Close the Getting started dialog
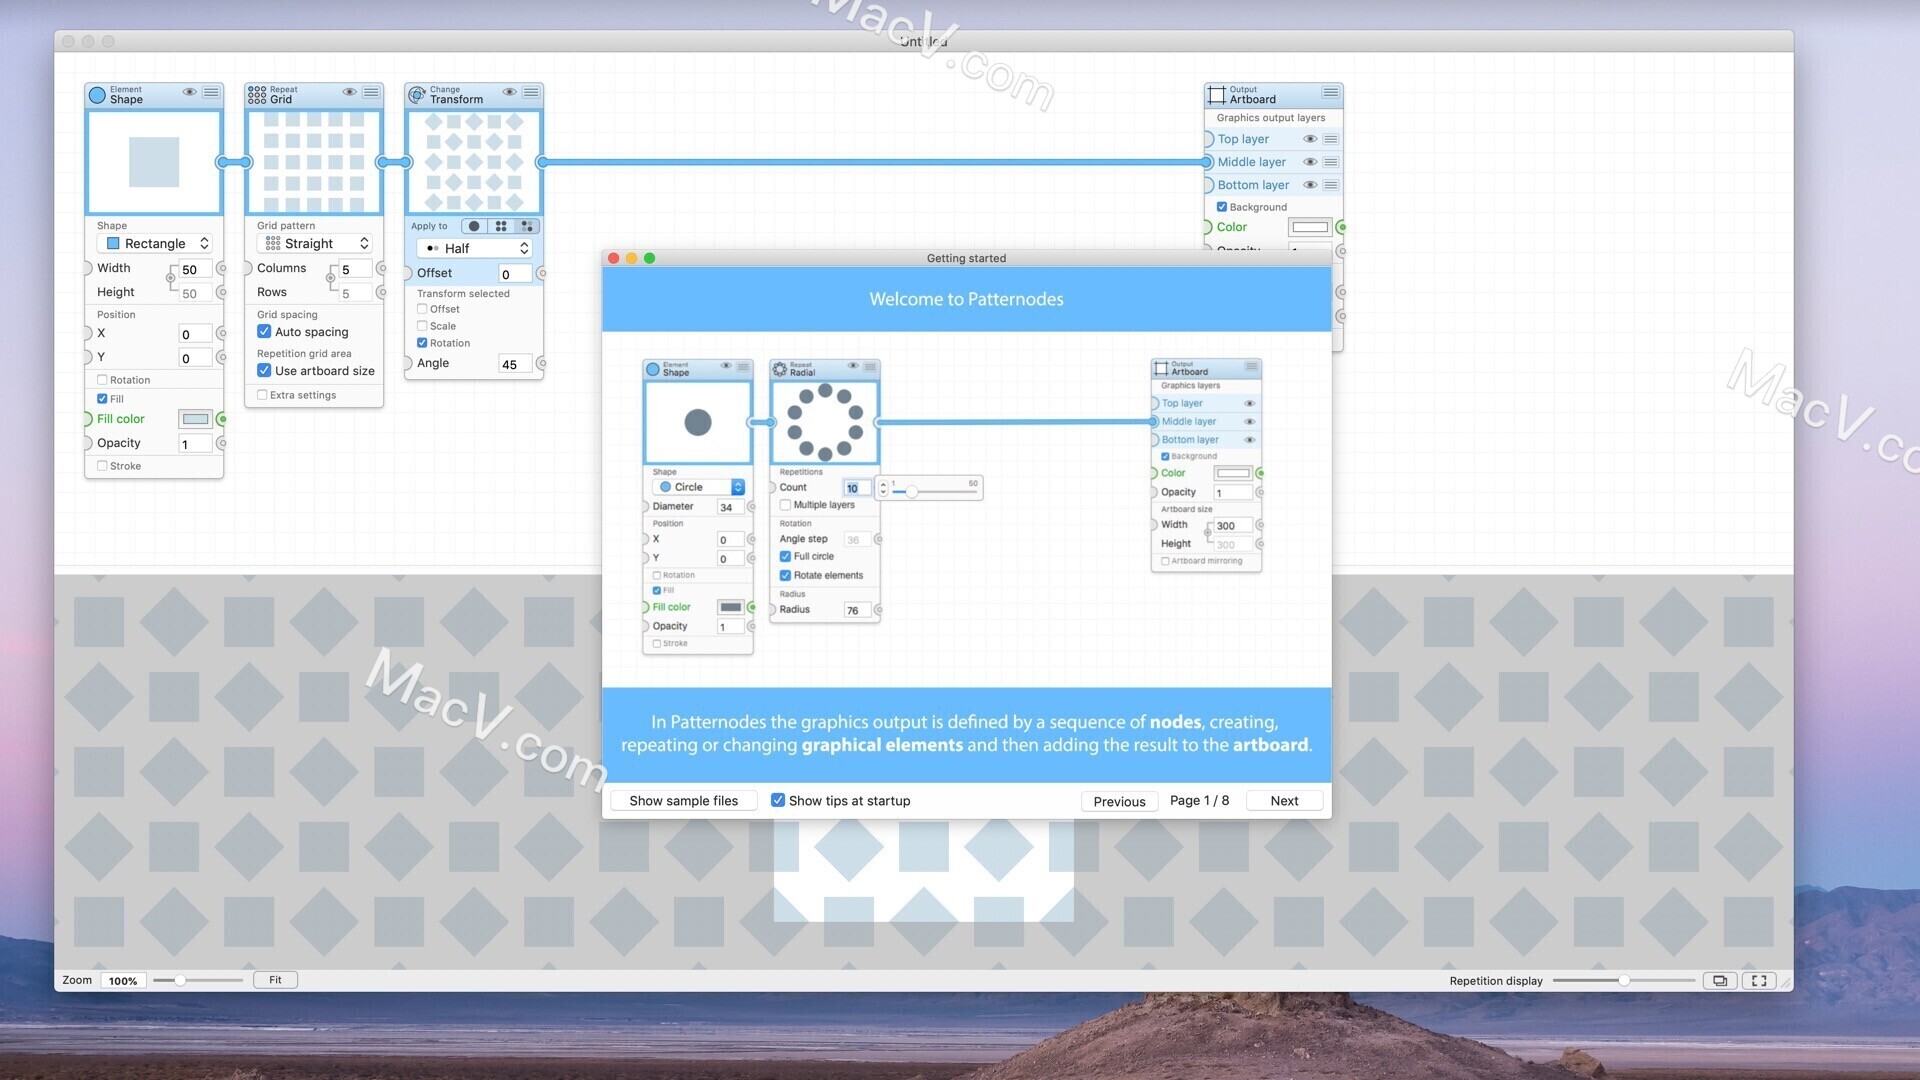 pyautogui.click(x=614, y=258)
